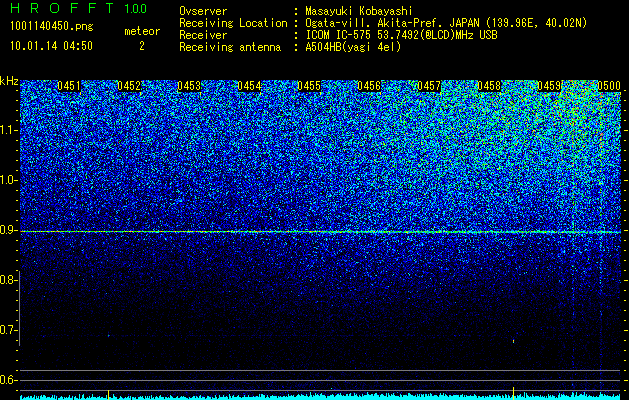Click the 0.9 frequency axis label
Image resolution: width=629 pixels, height=400 pixels.
coord(7,231)
